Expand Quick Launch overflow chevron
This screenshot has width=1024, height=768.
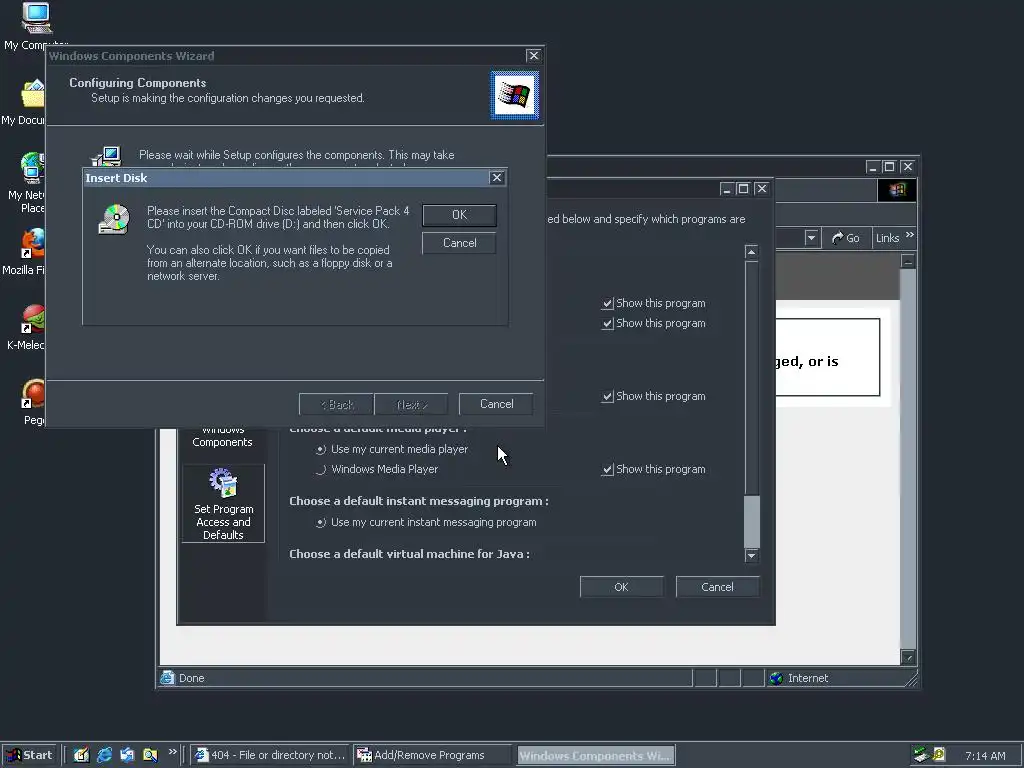(172, 752)
